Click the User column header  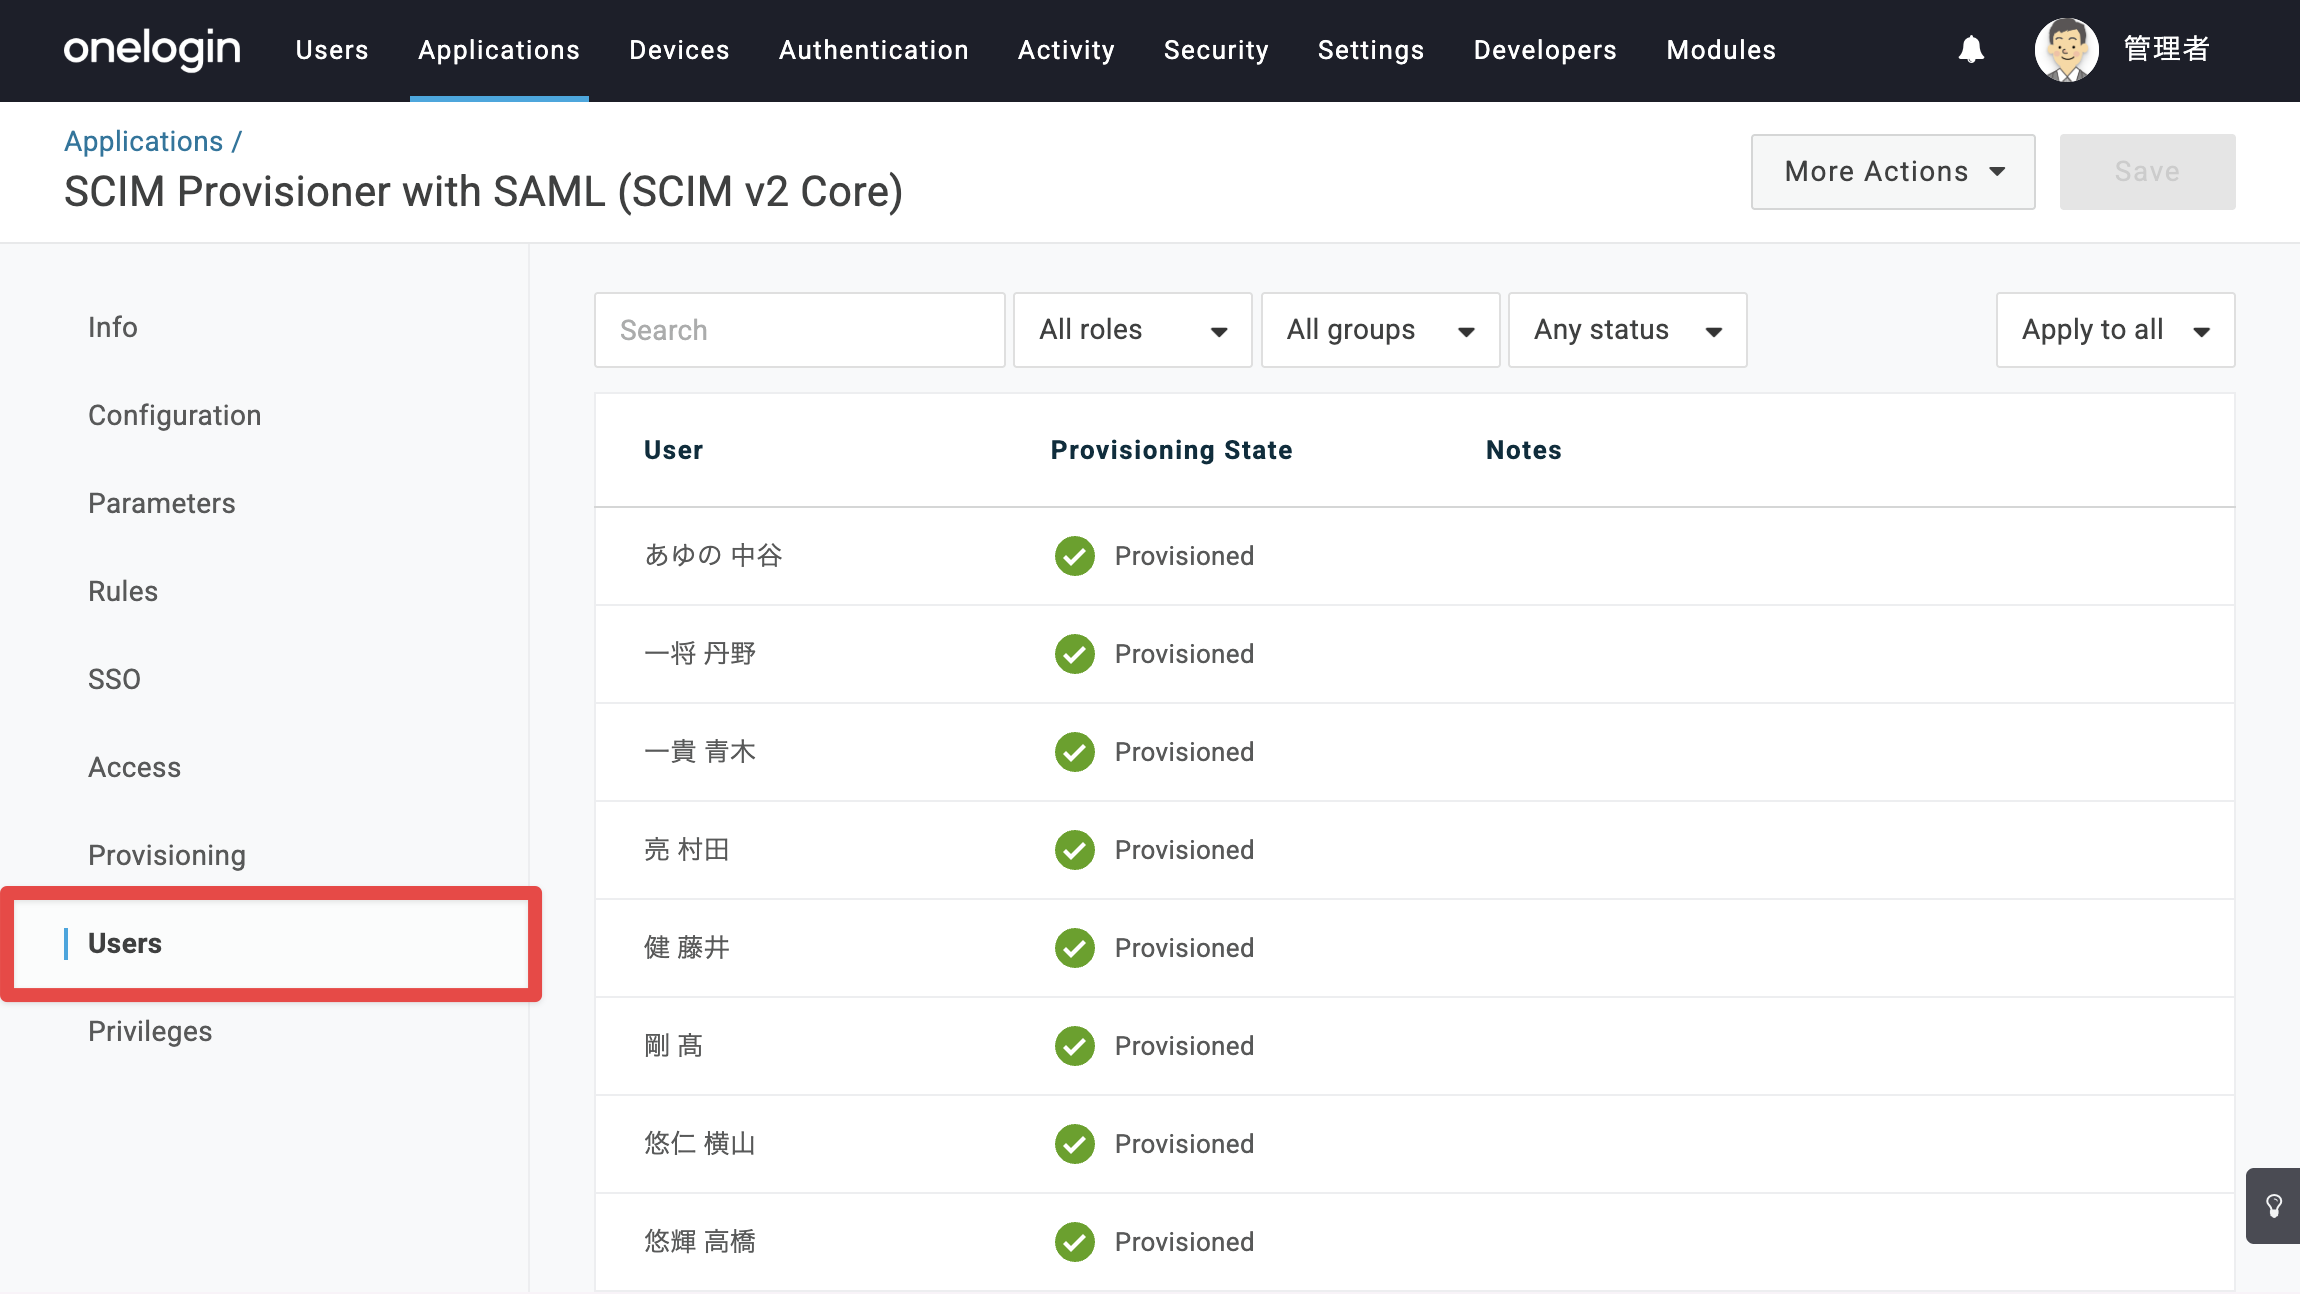tap(674, 450)
